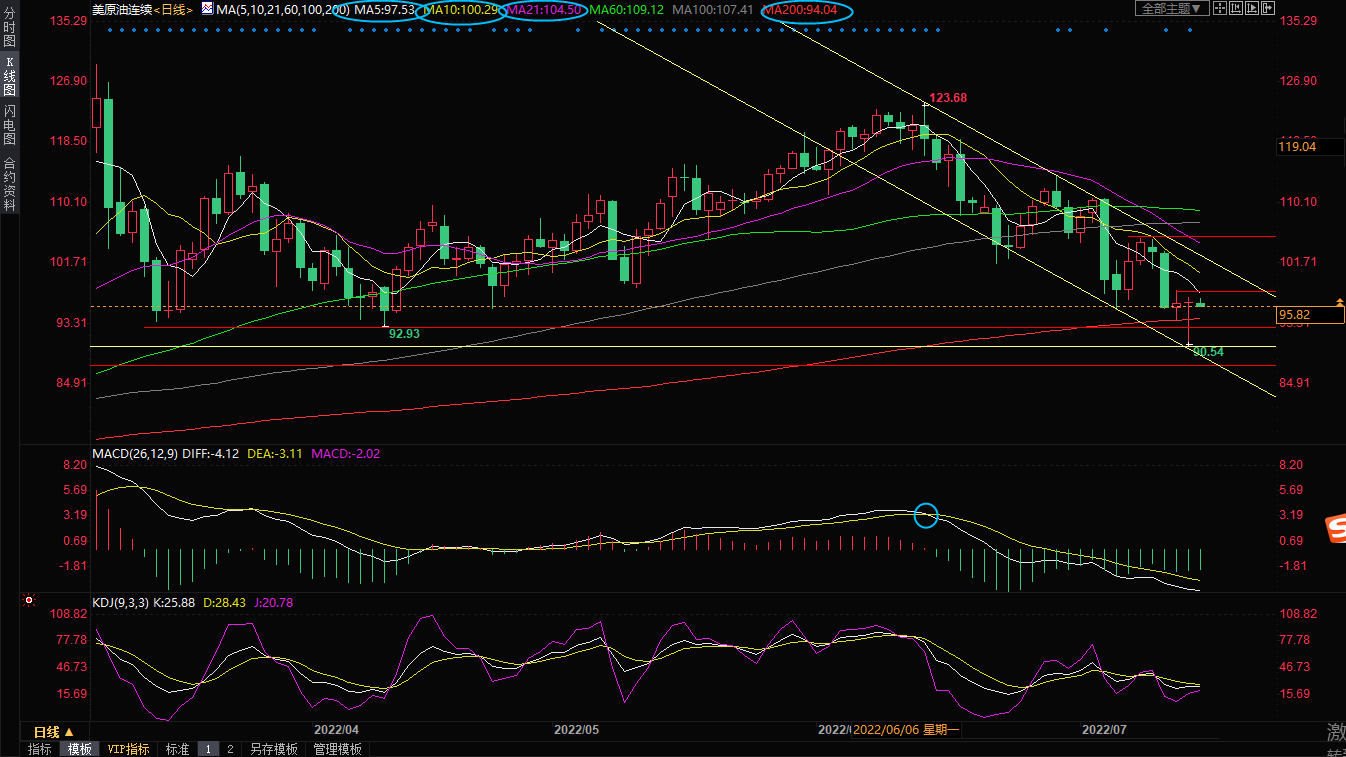This screenshot has height=757, width=1346.
Task: Open VIP指标 tab
Action: pyautogui.click(x=128, y=749)
